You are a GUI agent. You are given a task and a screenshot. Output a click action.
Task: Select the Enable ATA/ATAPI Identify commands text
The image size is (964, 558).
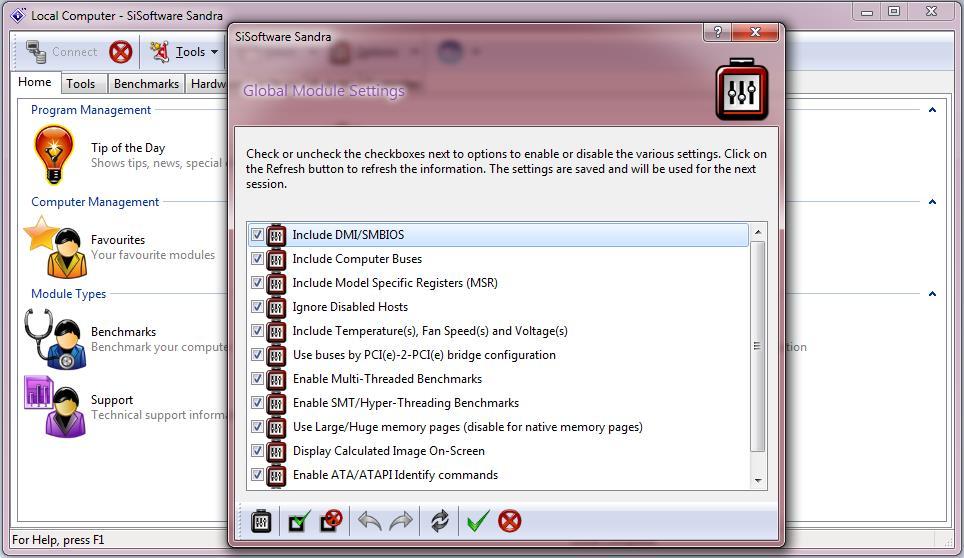[395, 474]
